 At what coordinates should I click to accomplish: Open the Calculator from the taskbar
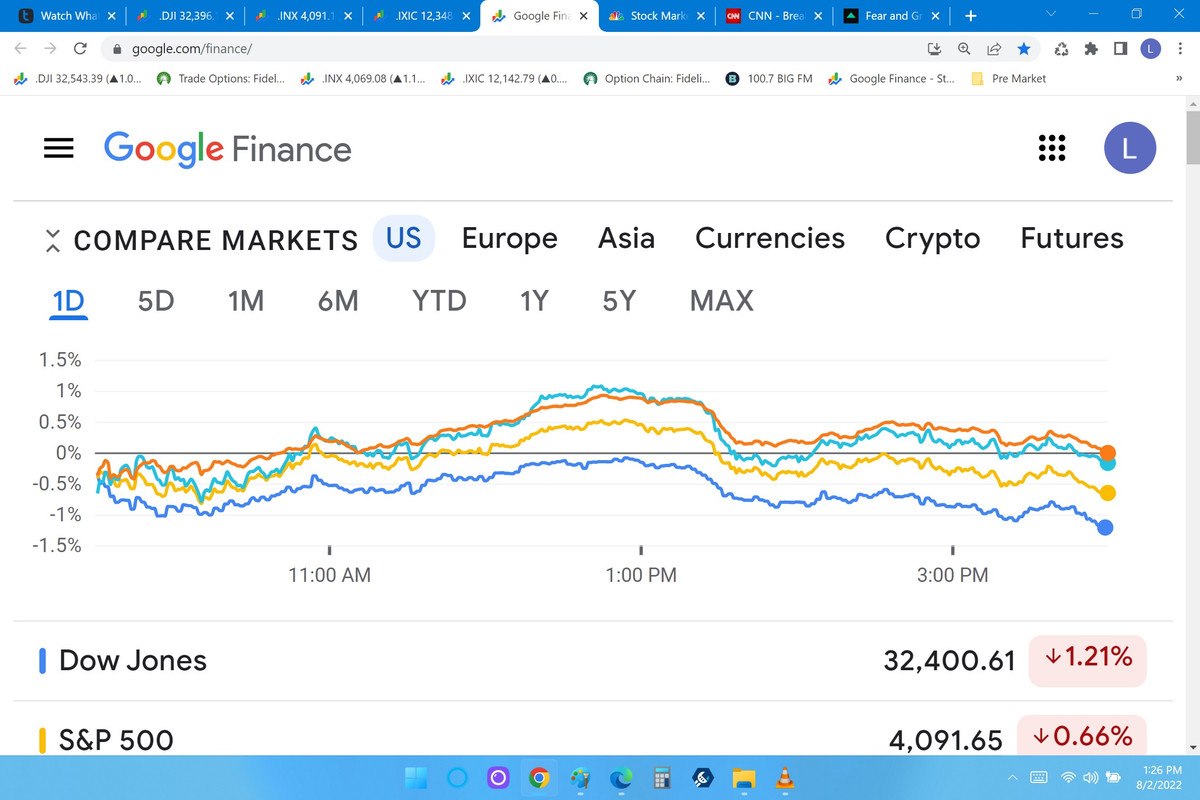660,777
